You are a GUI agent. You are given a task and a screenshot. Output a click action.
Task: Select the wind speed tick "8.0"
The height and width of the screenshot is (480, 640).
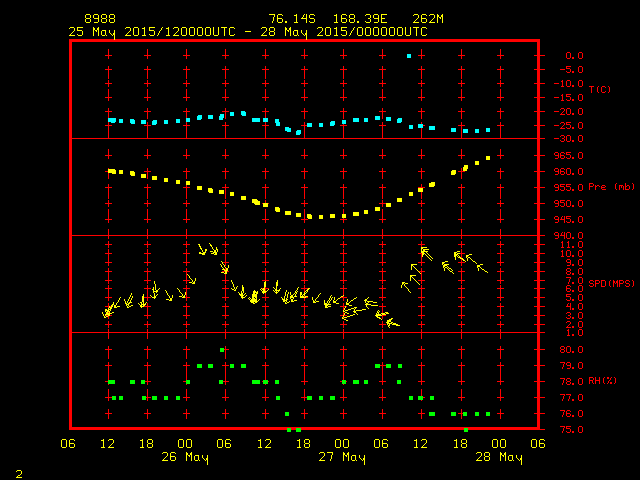click(574, 272)
